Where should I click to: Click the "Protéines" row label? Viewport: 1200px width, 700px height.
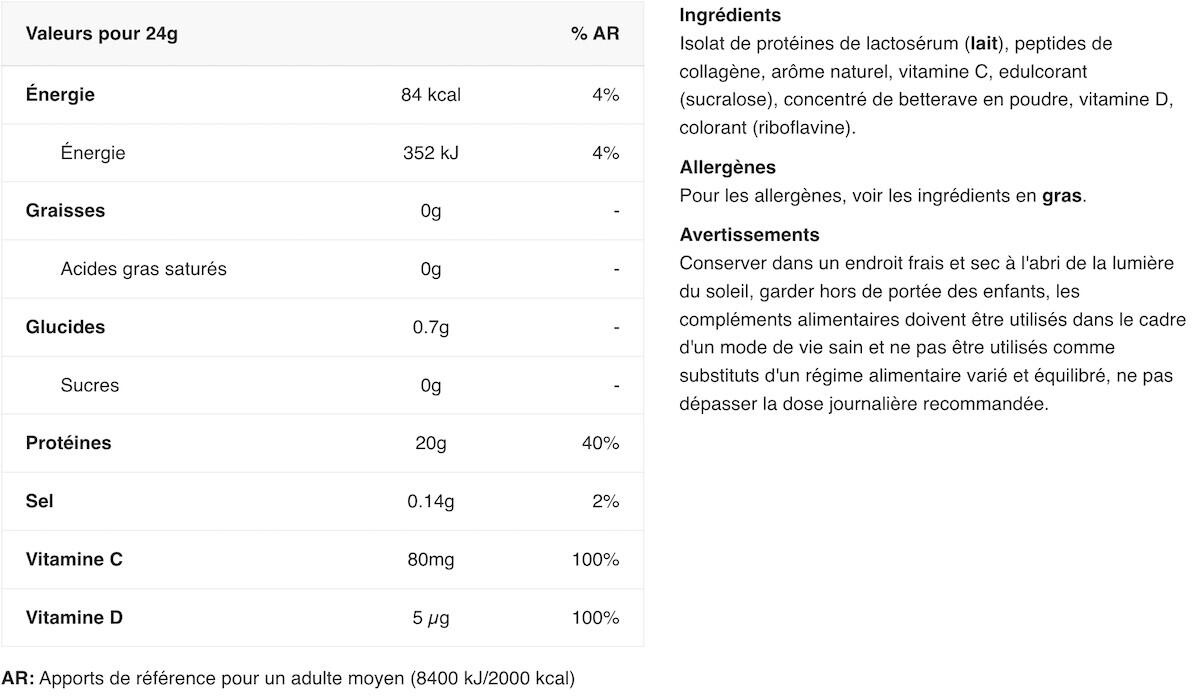point(68,443)
